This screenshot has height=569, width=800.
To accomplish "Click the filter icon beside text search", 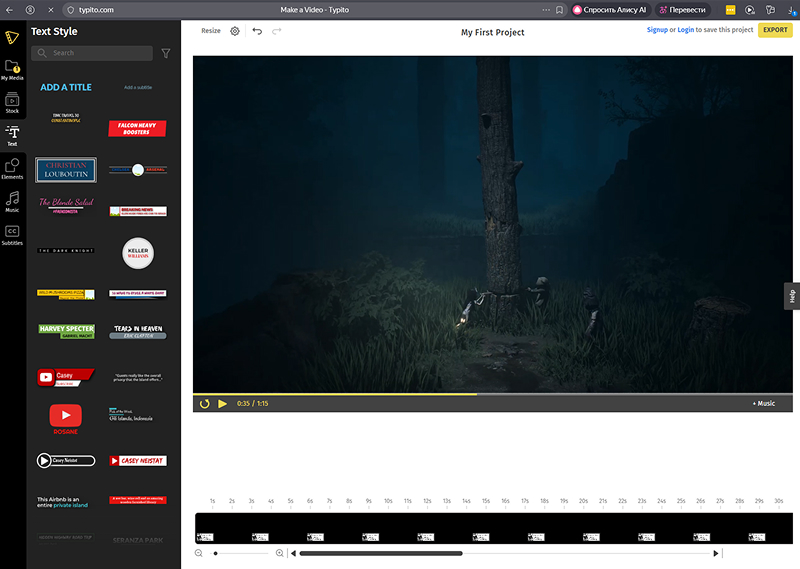I will point(166,53).
